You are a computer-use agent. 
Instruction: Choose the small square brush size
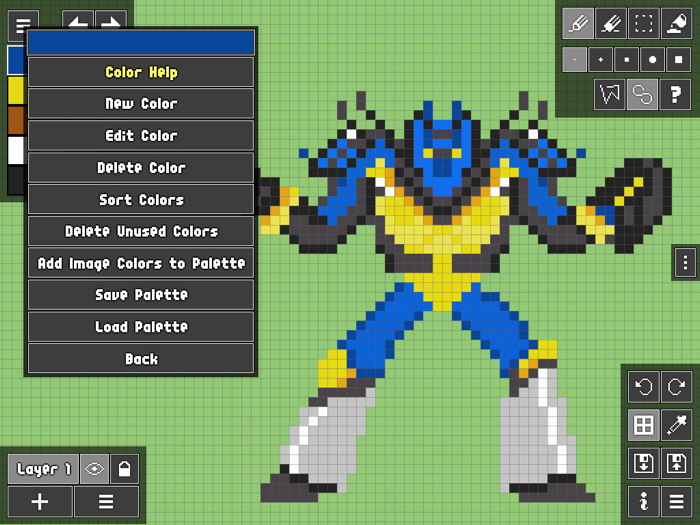[x=626, y=59]
